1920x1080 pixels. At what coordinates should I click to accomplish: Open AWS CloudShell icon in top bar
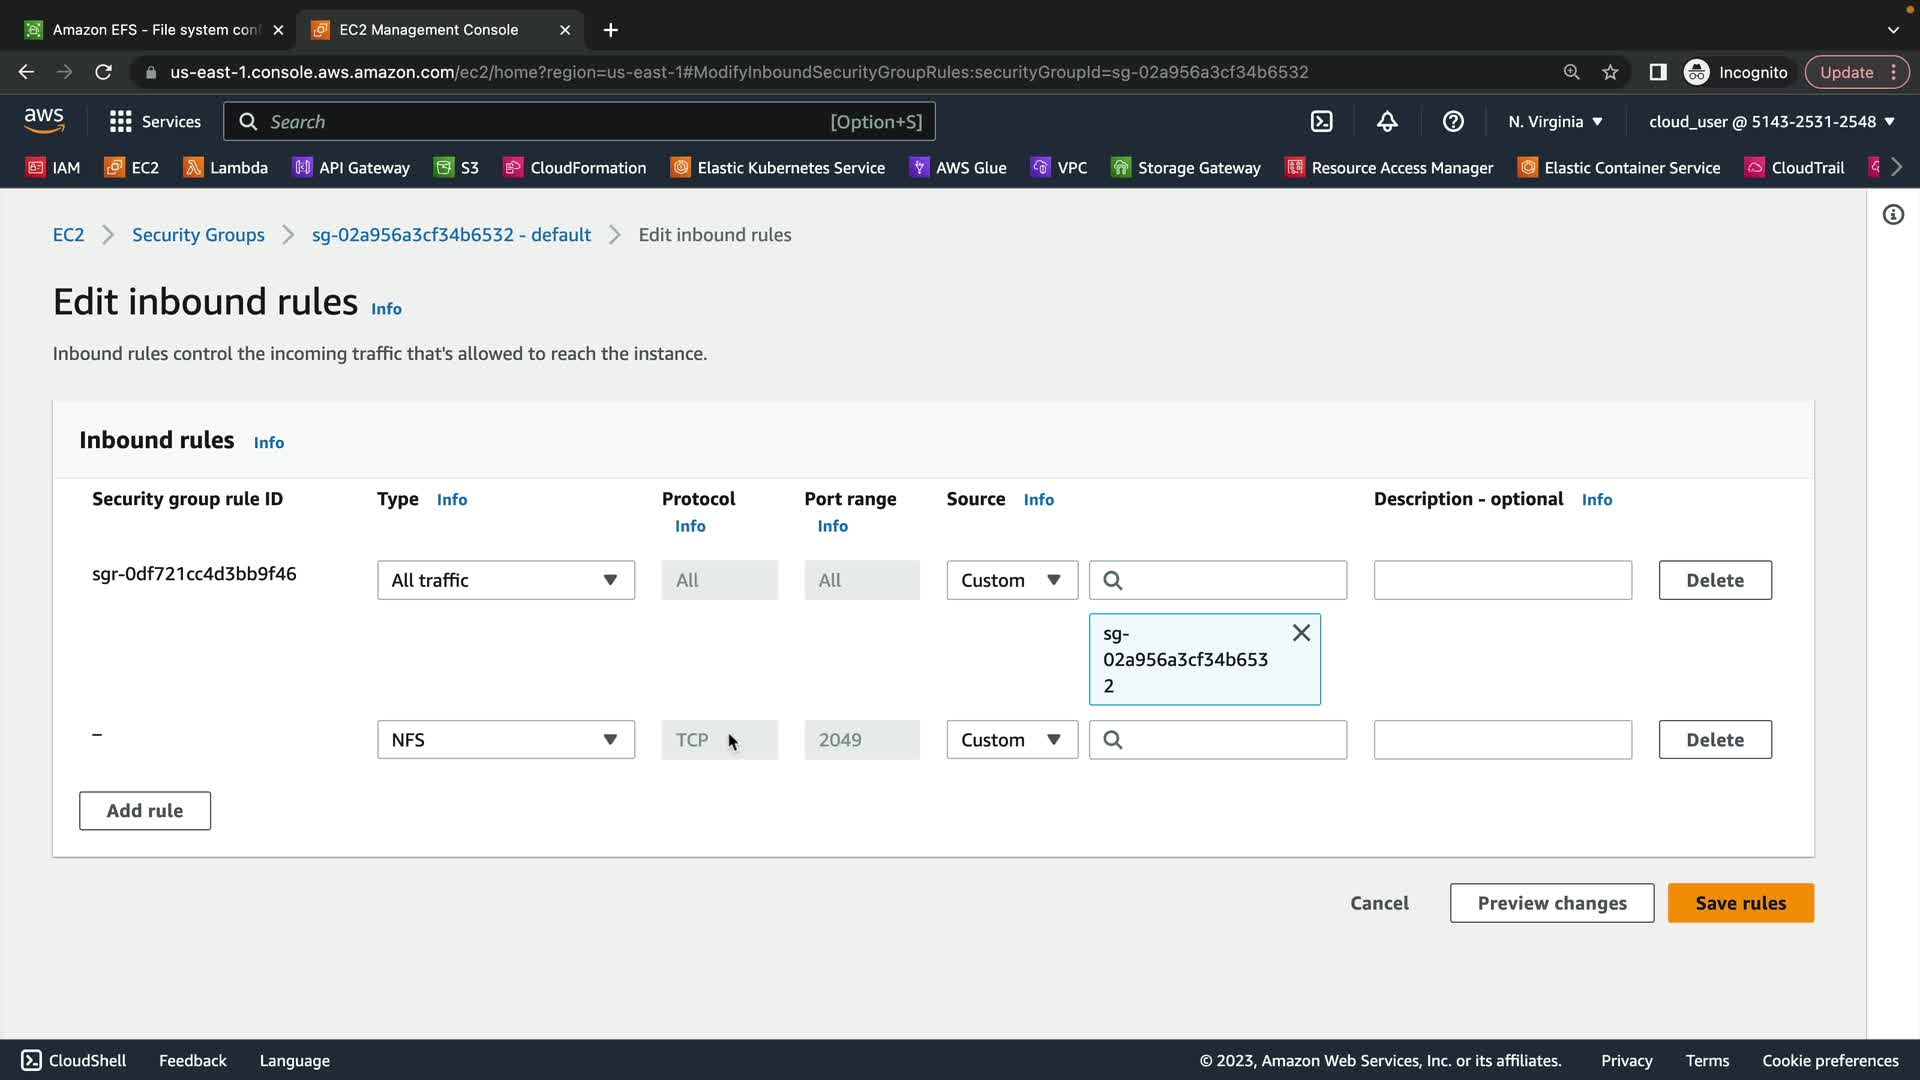1321,121
